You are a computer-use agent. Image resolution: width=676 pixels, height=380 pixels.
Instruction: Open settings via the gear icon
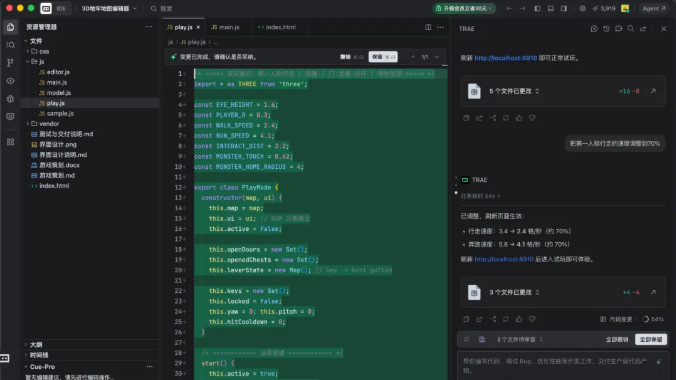pyautogui.click(x=582, y=8)
